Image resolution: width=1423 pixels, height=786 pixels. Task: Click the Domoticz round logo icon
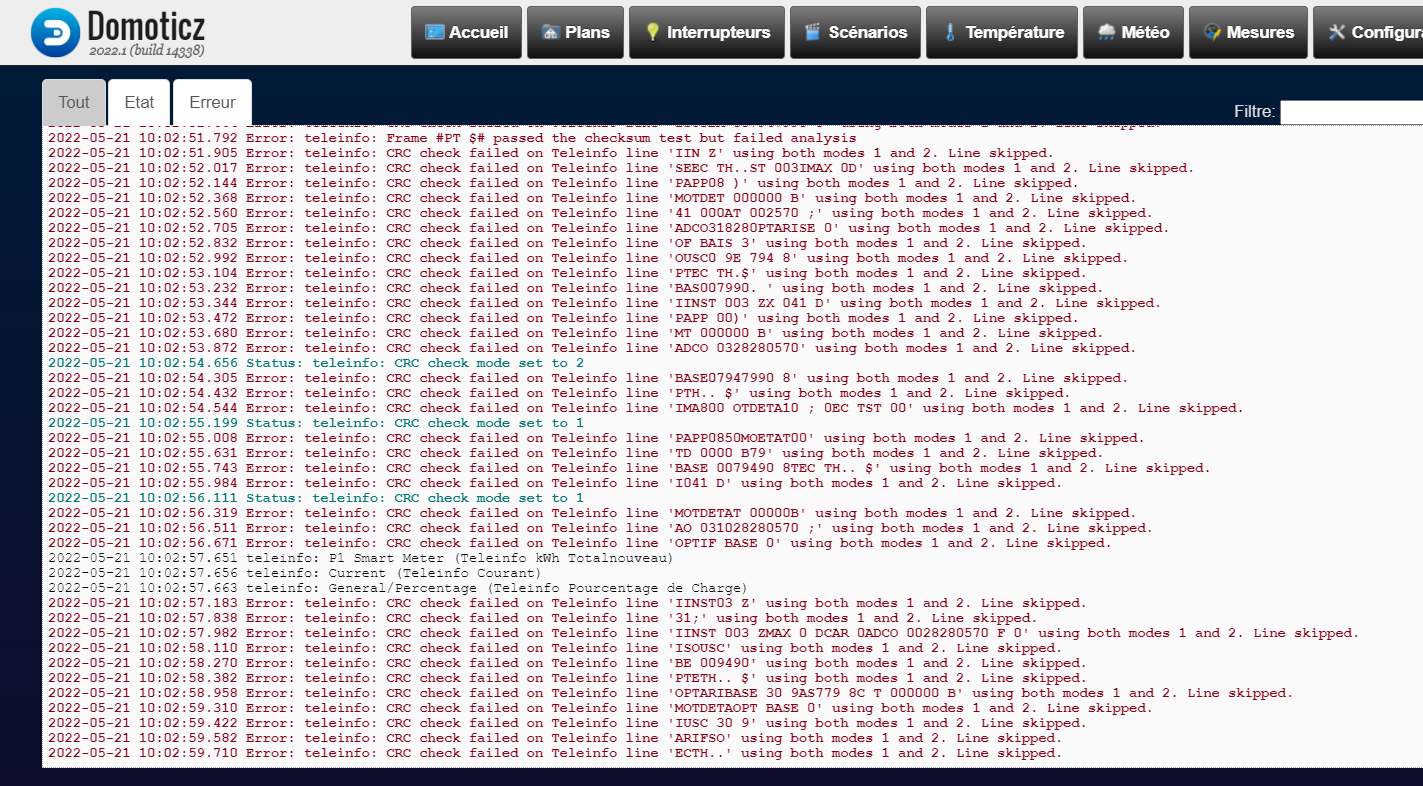pos(55,33)
